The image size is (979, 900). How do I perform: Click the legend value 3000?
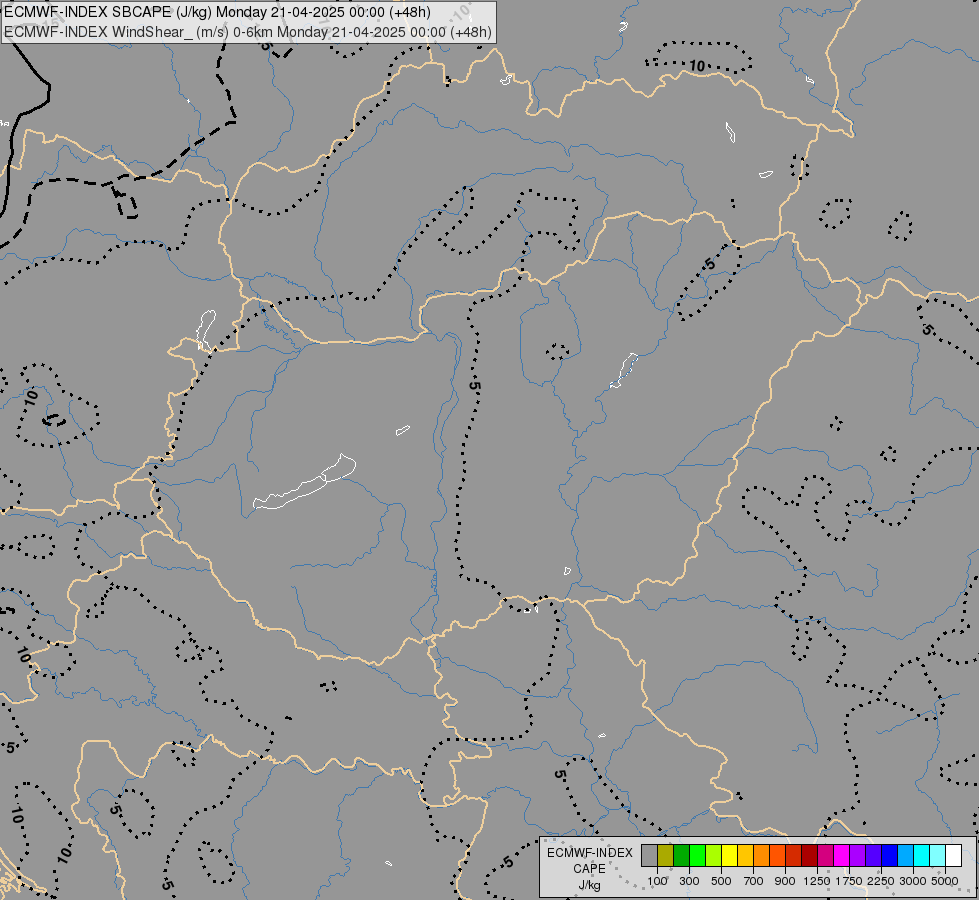coord(913,881)
